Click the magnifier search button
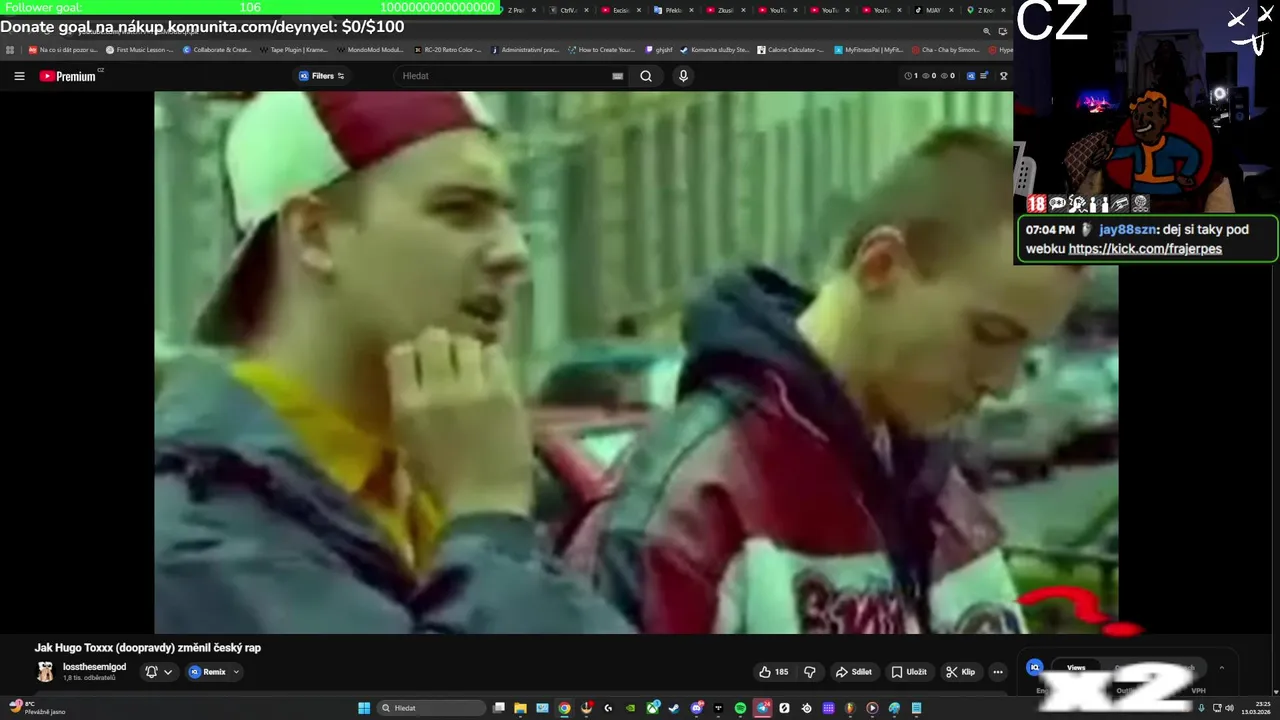 point(646,76)
